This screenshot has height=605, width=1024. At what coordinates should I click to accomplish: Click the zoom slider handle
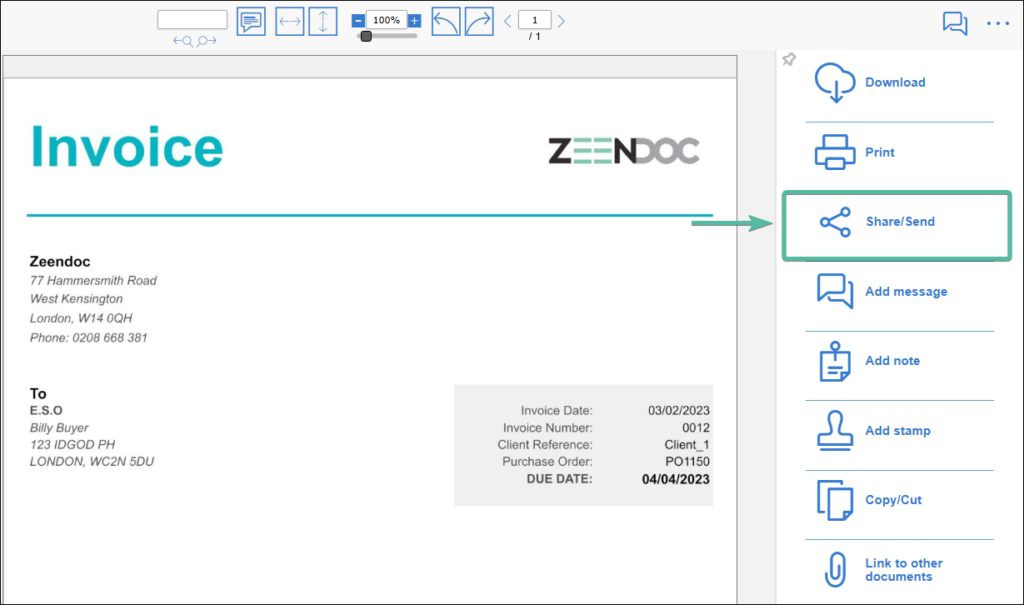click(x=366, y=37)
